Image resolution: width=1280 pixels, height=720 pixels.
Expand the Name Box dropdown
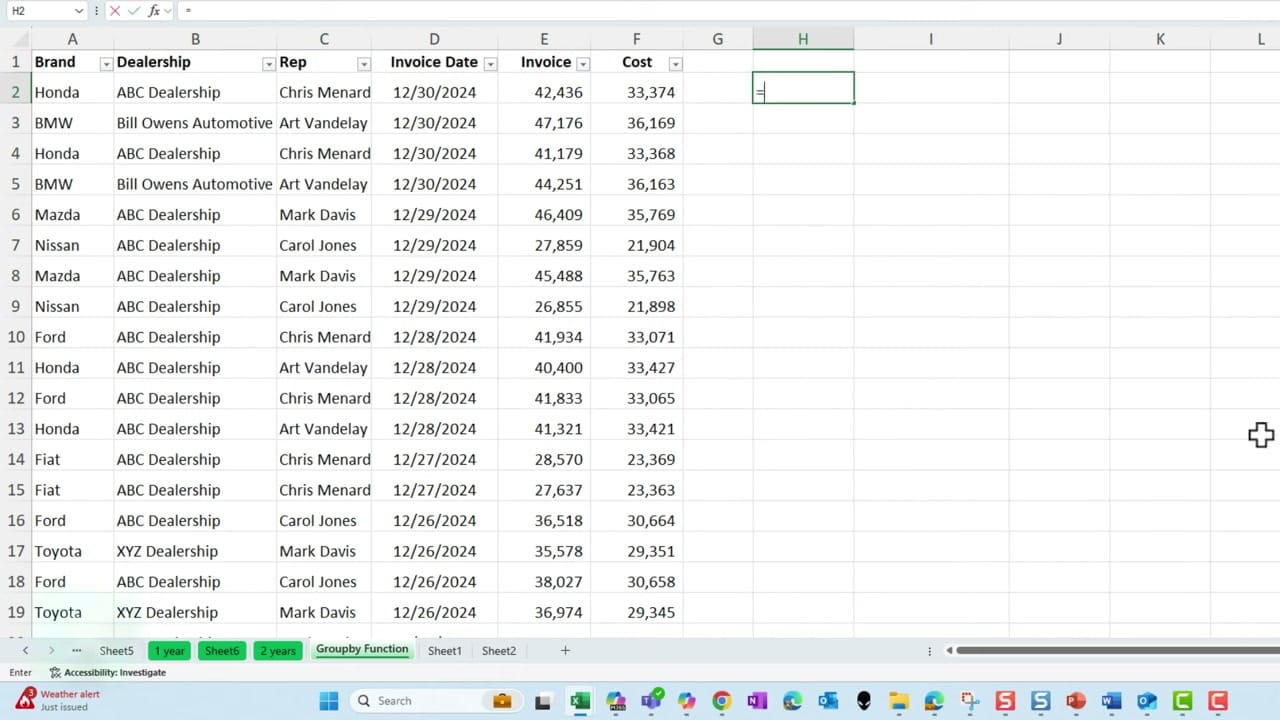point(81,11)
